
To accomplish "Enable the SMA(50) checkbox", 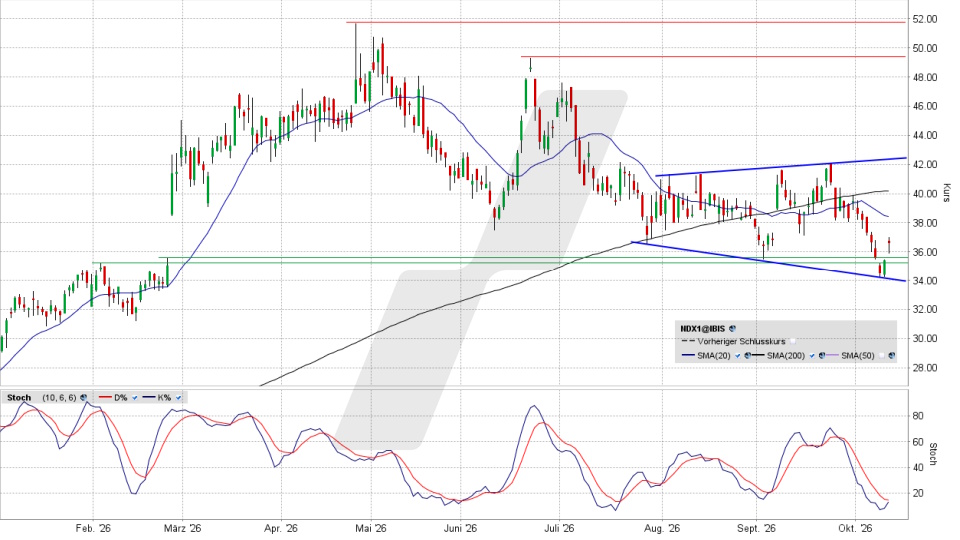I will 882,355.
